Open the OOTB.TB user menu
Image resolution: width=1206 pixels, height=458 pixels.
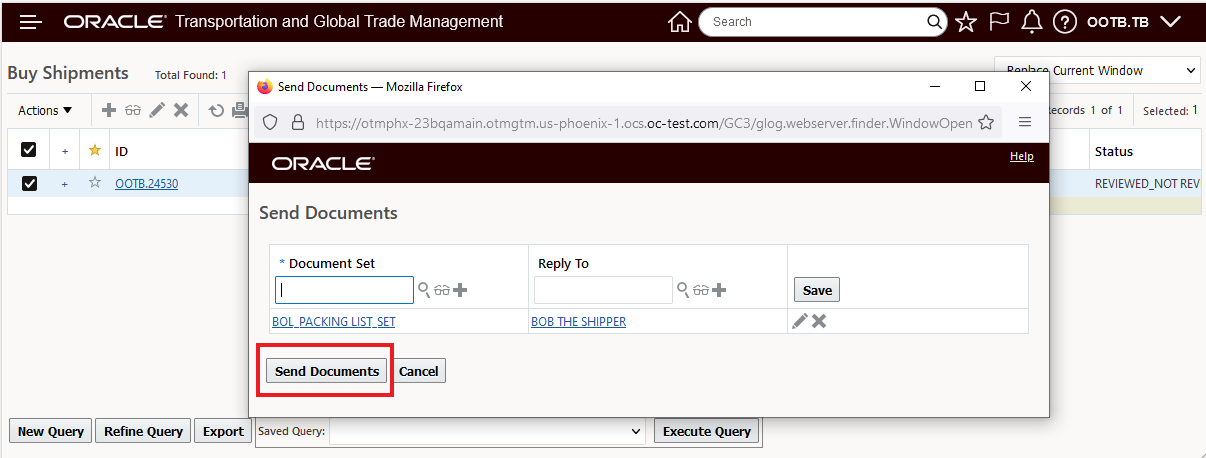pyautogui.click(x=1134, y=22)
